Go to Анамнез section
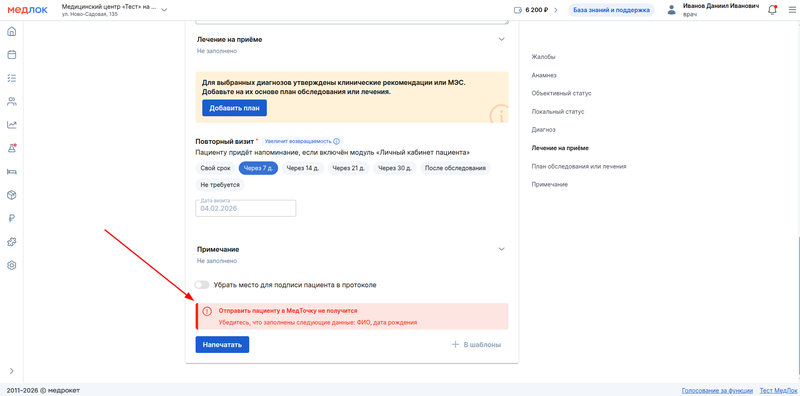Viewport: 800px width, 396px height. point(544,75)
